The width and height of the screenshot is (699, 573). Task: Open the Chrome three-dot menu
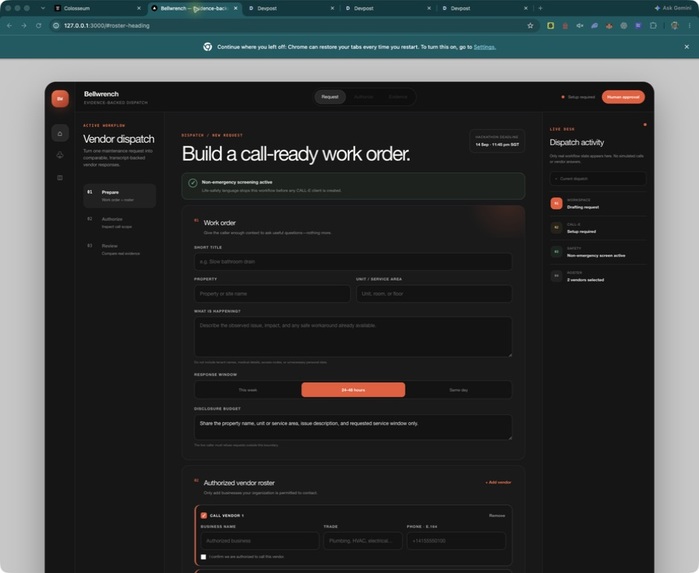[x=689, y=26]
